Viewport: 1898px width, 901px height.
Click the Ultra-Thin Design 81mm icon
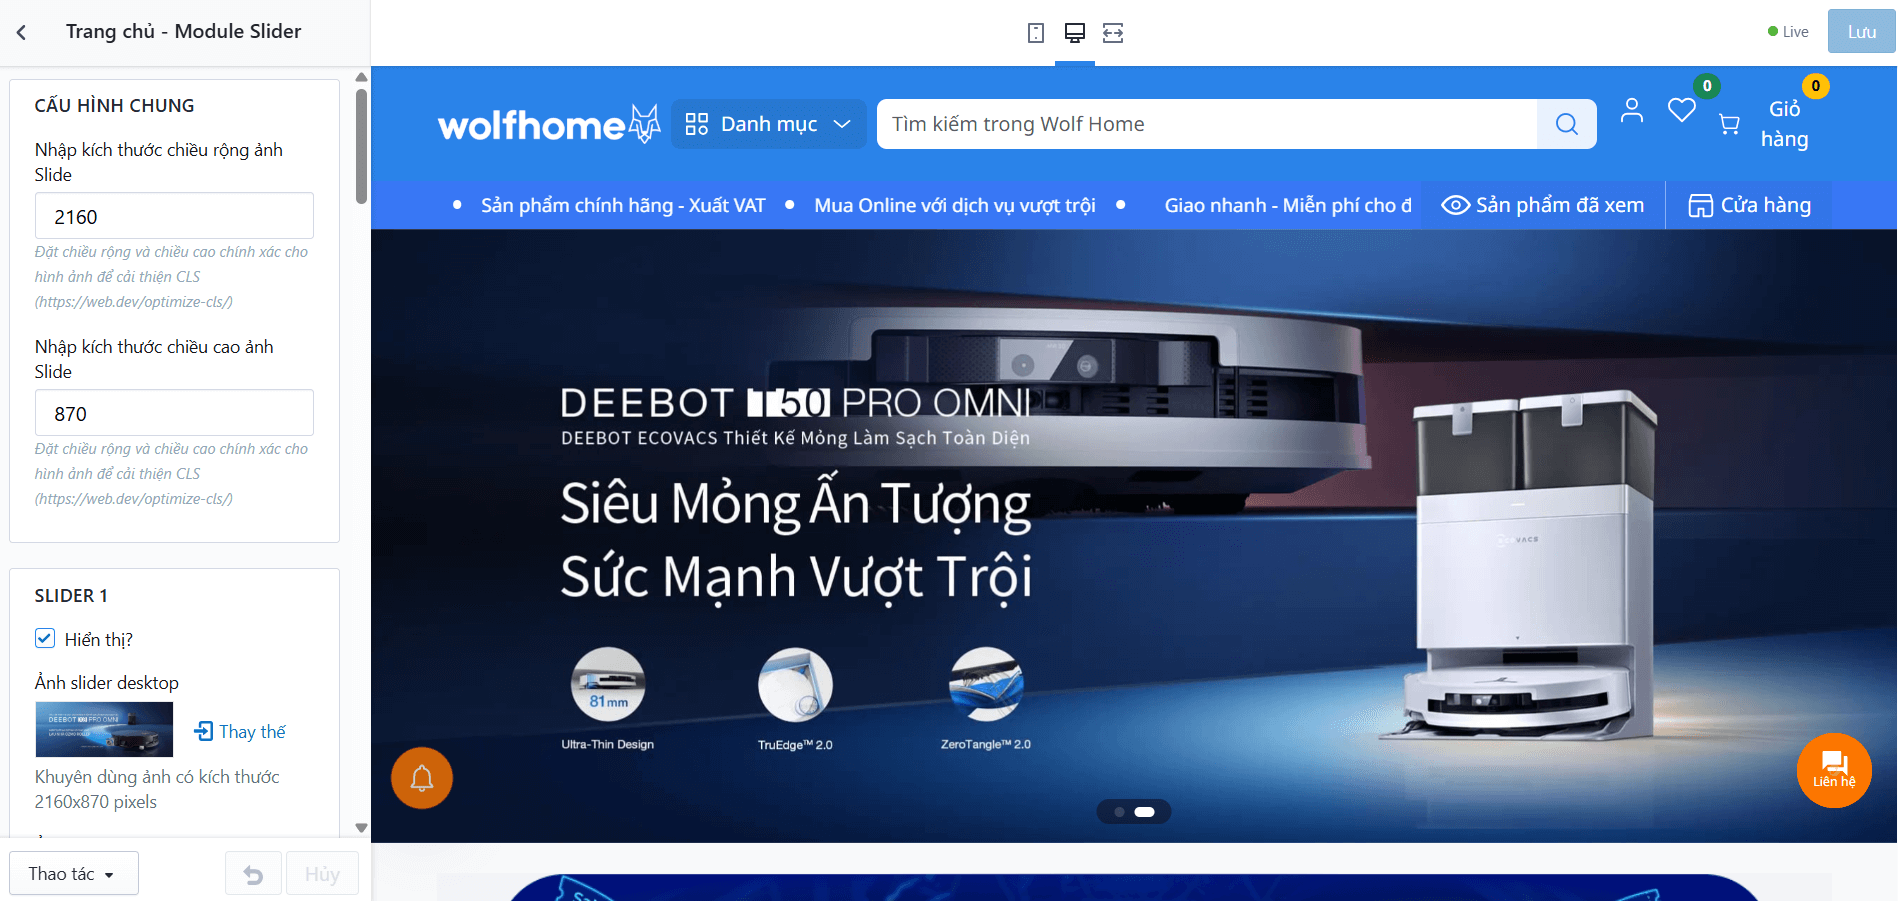tap(608, 684)
